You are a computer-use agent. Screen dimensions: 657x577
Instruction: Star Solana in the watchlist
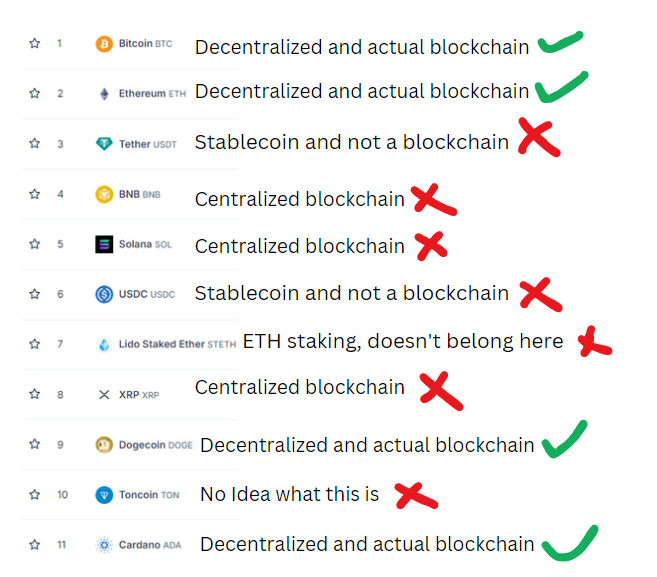tap(35, 244)
